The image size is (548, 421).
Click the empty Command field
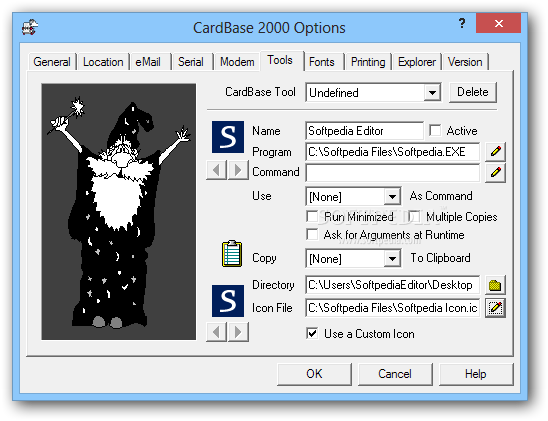[392, 173]
